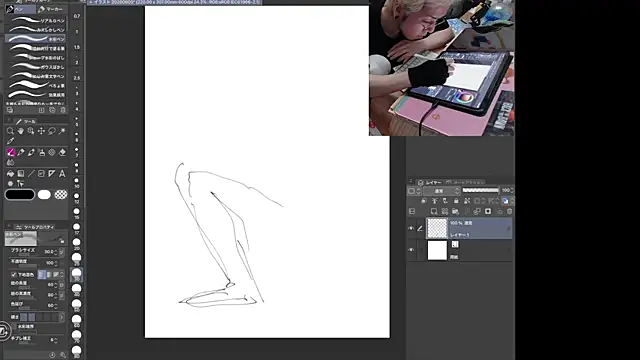Open the mixing mode dropdown arrow
Viewport: 640px width, 360px height.
tap(62, 275)
